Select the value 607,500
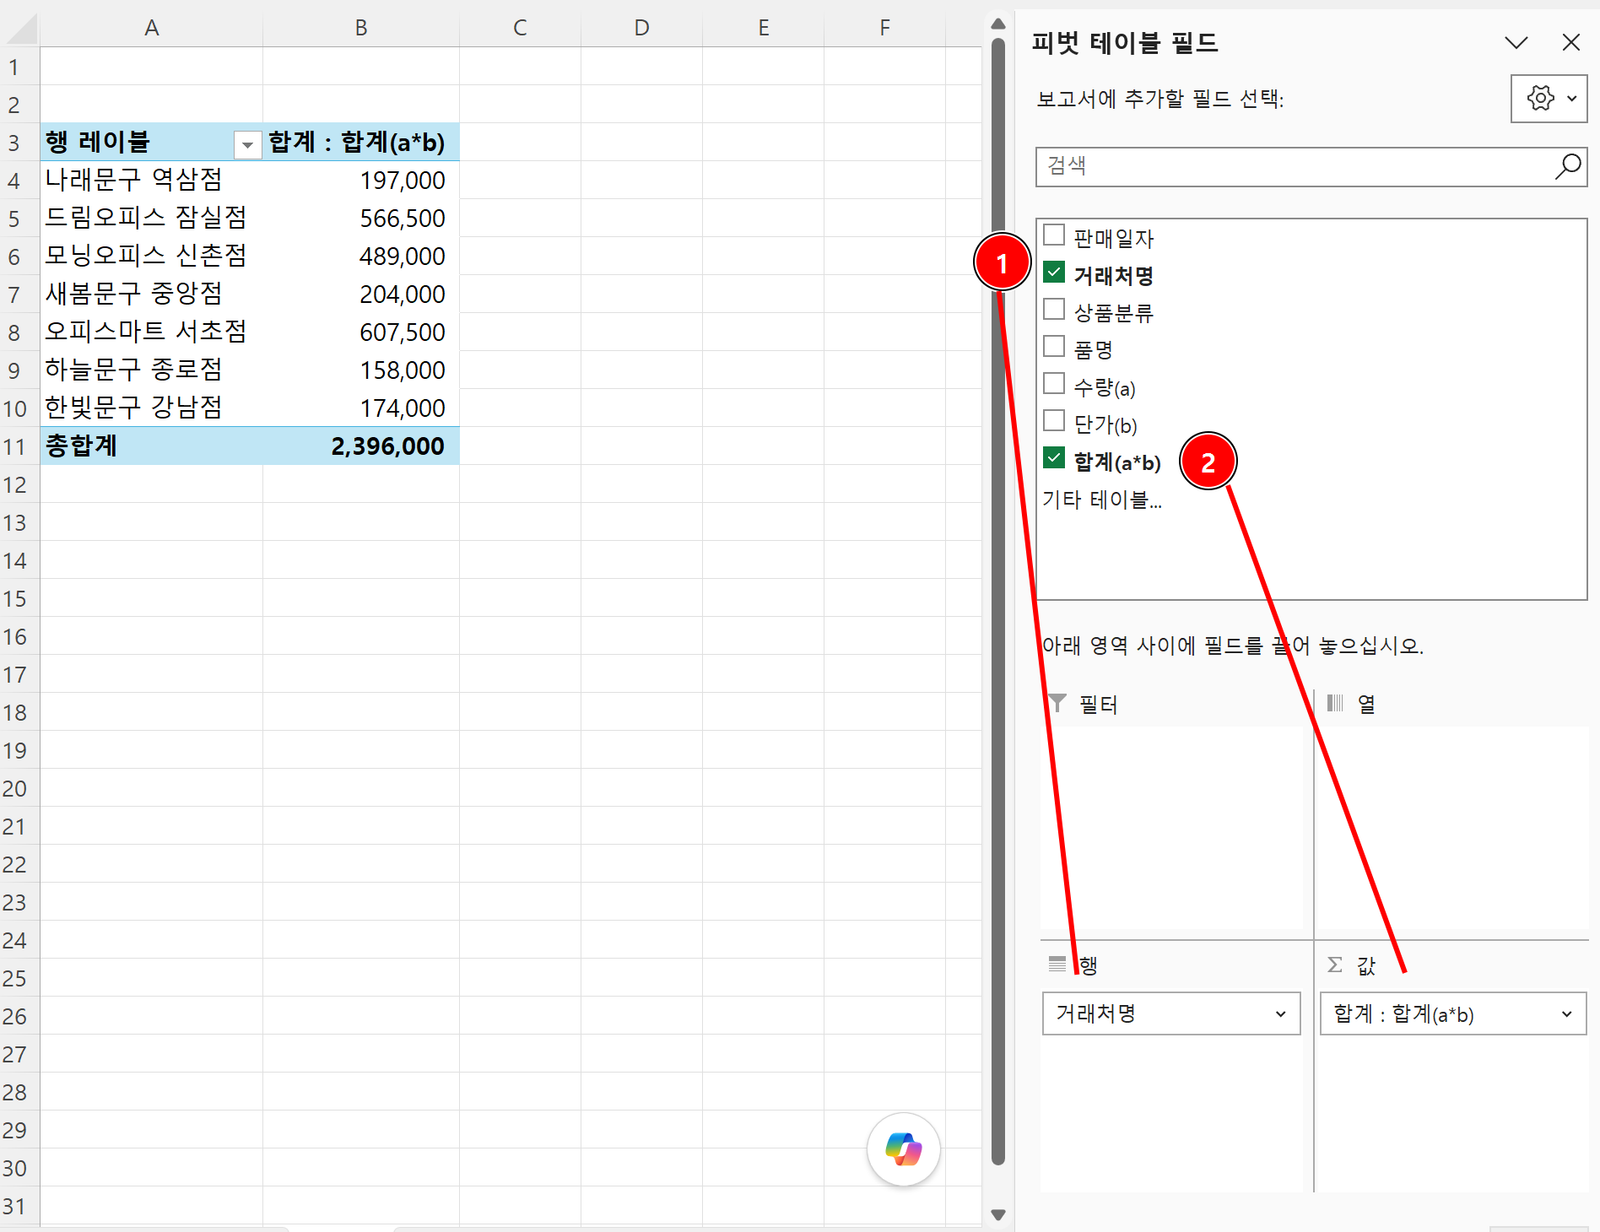The height and width of the screenshot is (1232, 1600). (x=361, y=332)
